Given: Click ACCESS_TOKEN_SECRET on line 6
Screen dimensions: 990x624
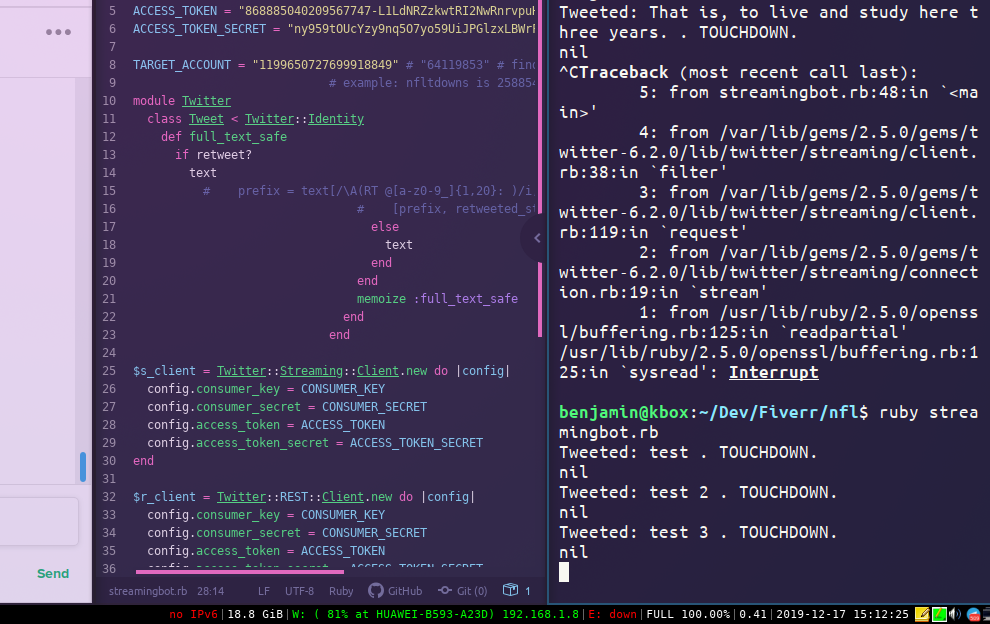Looking at the screenshot, I should [x=200, y=29].
